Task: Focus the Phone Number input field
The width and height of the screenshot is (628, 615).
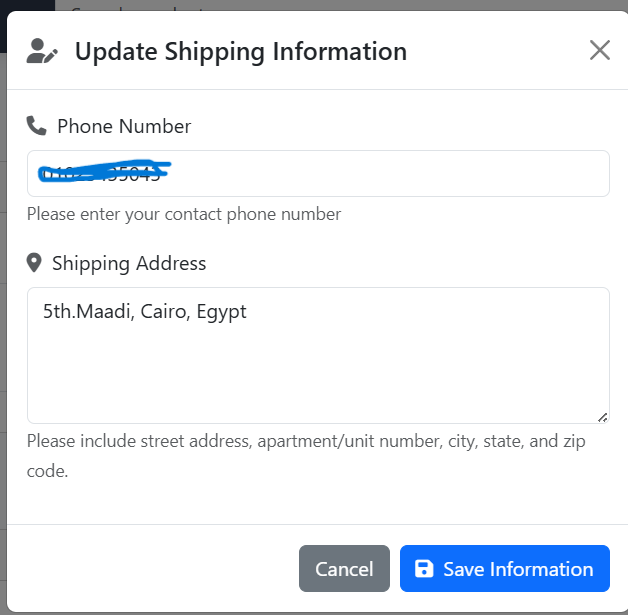Action: pos(318,173)
